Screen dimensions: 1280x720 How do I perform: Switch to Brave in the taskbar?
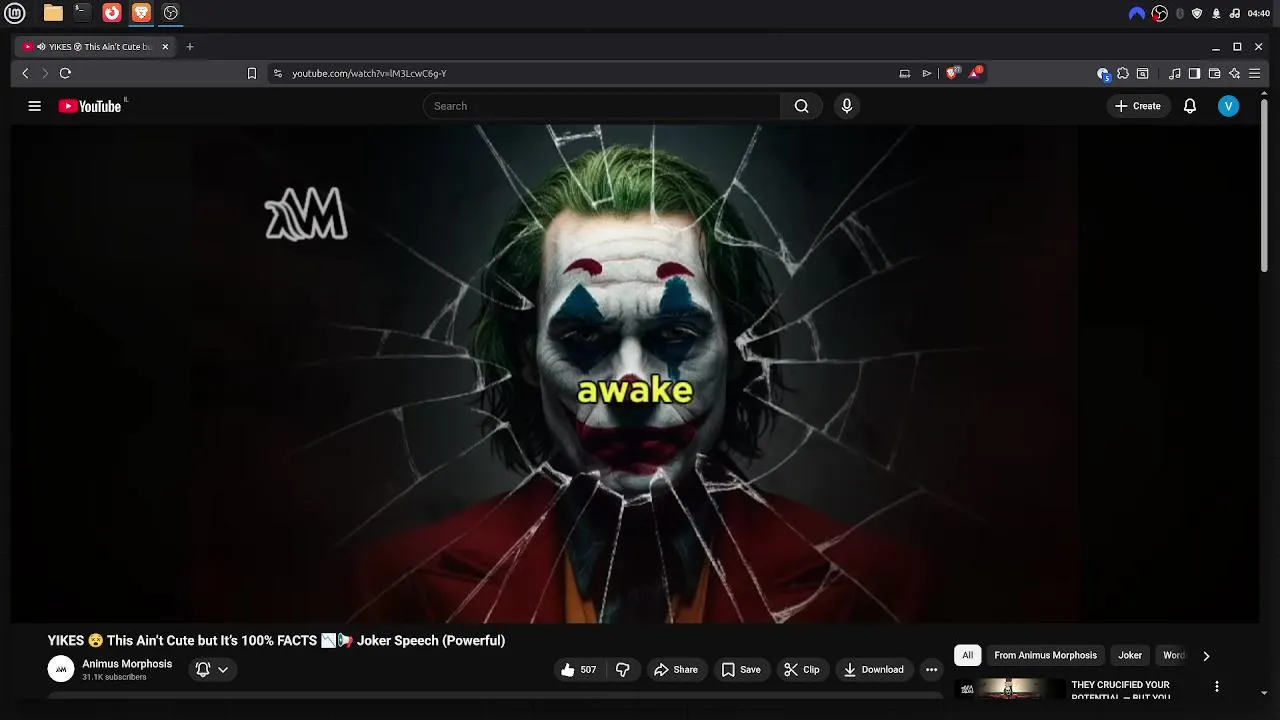141,13
